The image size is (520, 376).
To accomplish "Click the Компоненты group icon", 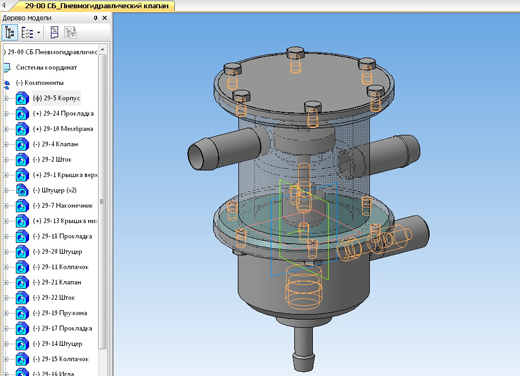I will pos(7,85).
